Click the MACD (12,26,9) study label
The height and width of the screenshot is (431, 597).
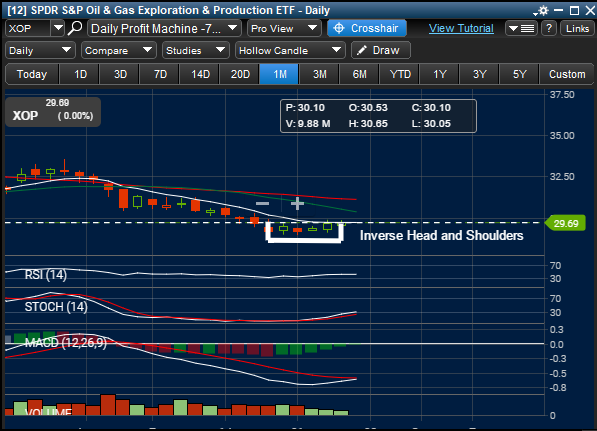click(x=66, y=343)
